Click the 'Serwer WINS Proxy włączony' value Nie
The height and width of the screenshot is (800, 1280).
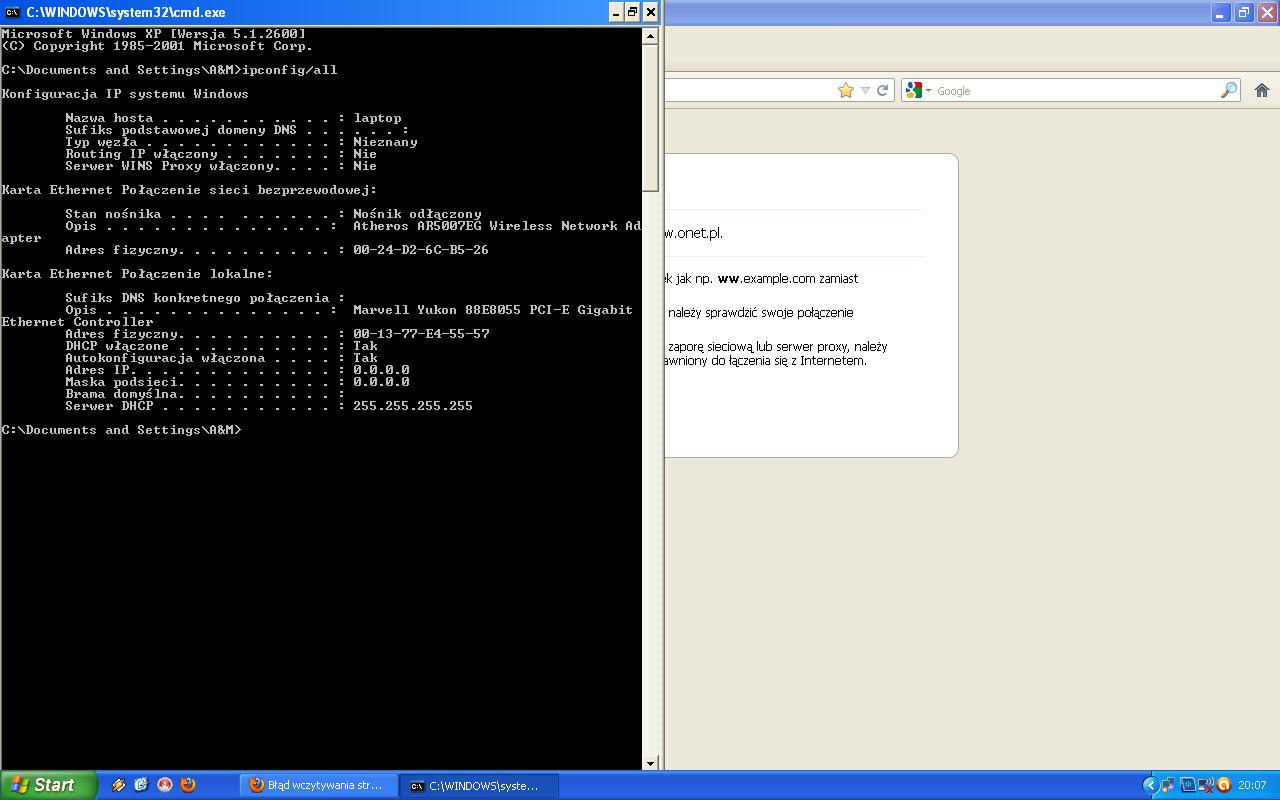point(365,166)
